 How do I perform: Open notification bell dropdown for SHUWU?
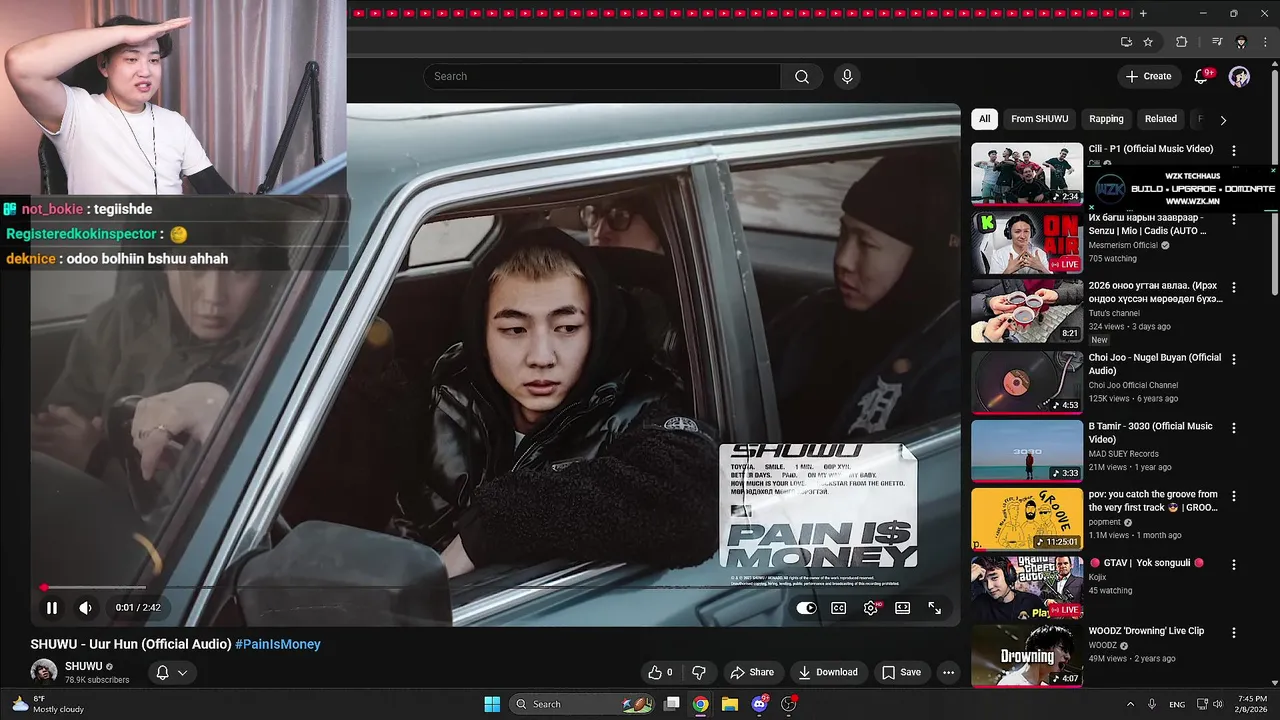pyautogui.click(x=171, y=672)
